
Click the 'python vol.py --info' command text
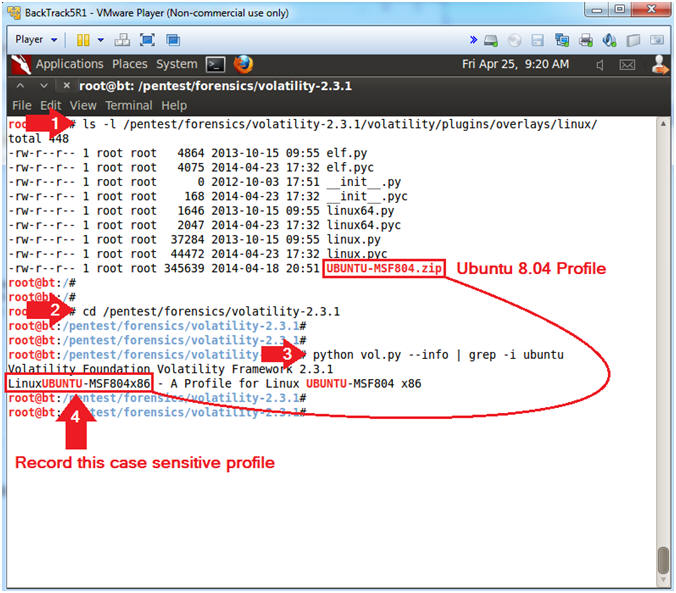[381, 355]
